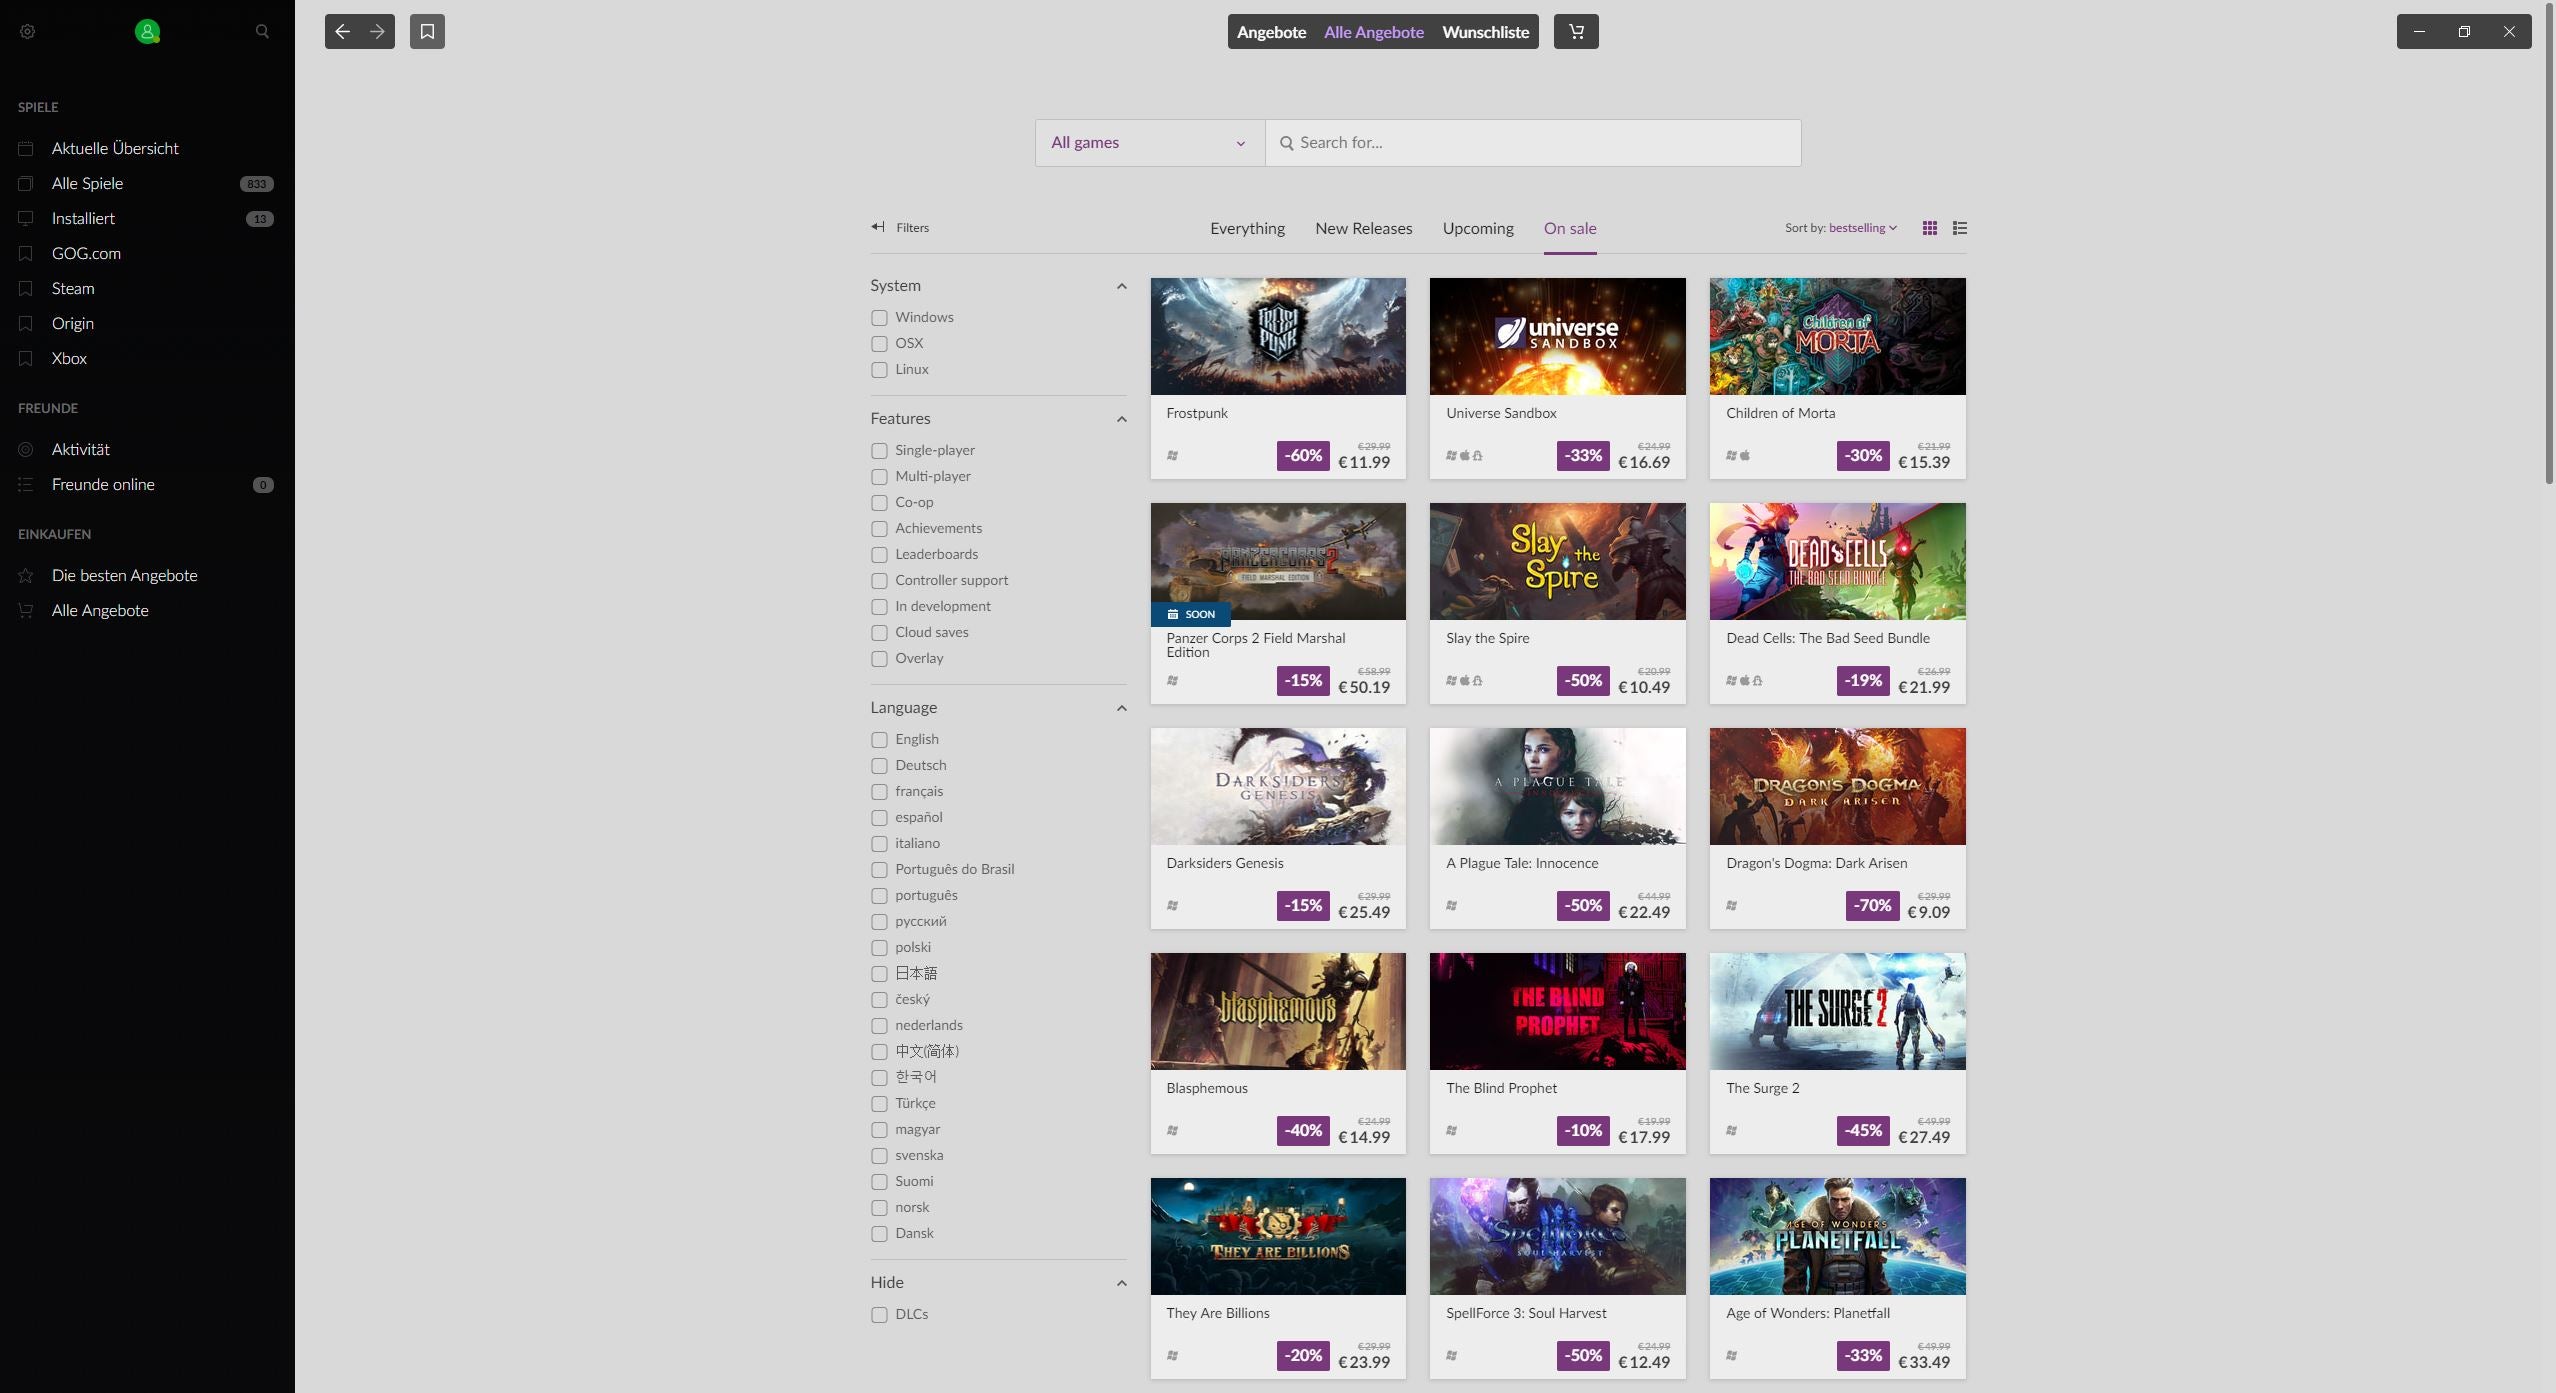Open the sidebar search magnifier
Viewport: 2556px width, 1393px height.
click(262, 32)
